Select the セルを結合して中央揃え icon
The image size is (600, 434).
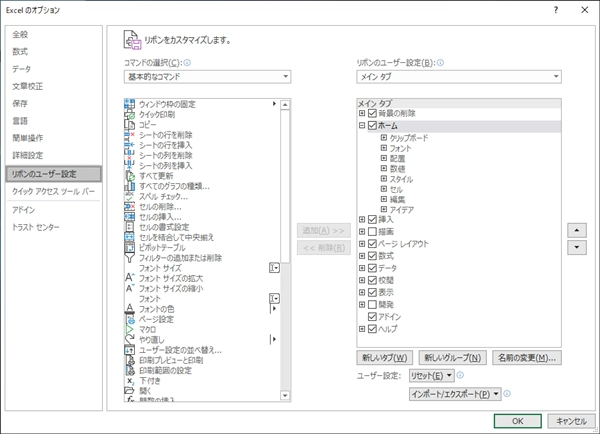coord(130,237)
